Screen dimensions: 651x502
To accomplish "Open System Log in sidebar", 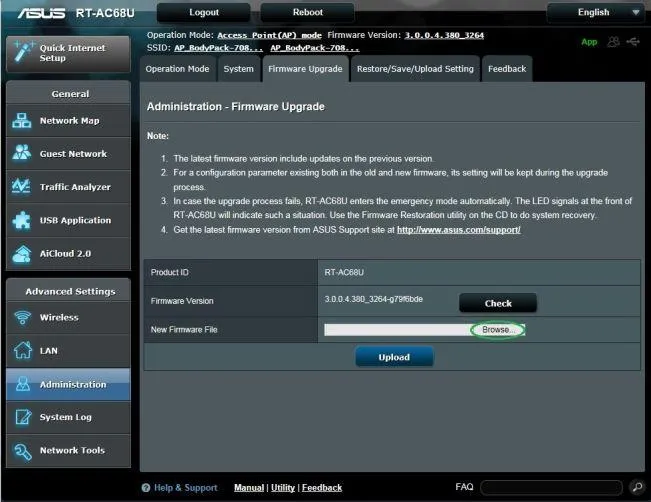I will 69,417.
